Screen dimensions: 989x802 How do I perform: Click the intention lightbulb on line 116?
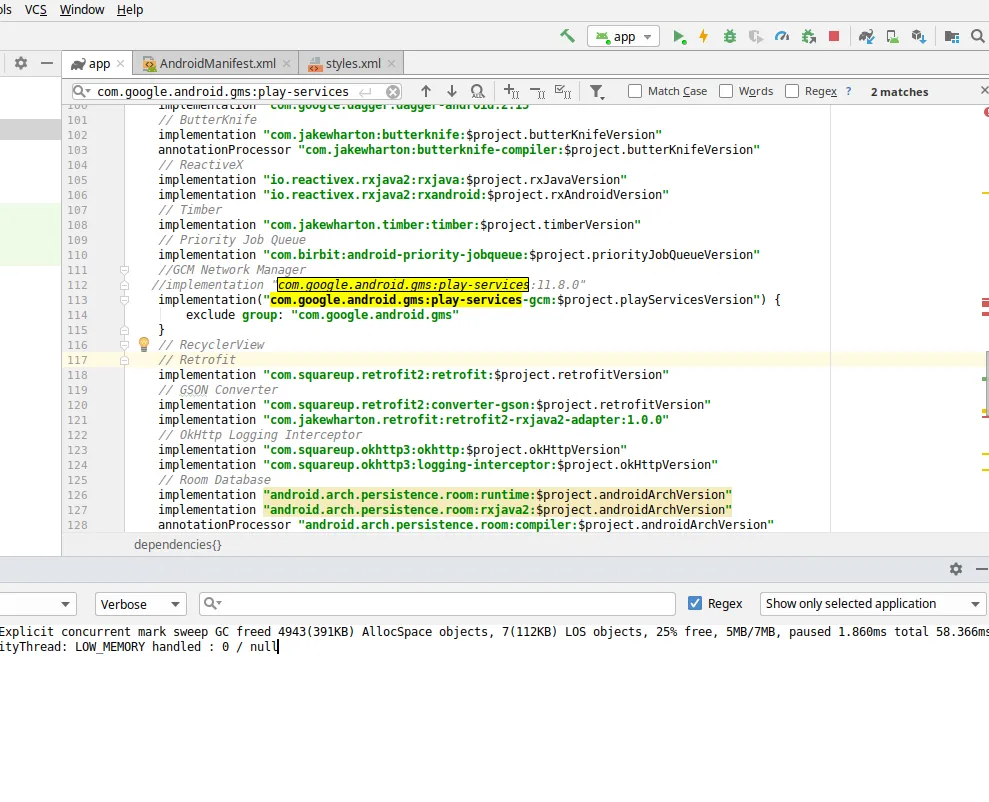(144, 344)
